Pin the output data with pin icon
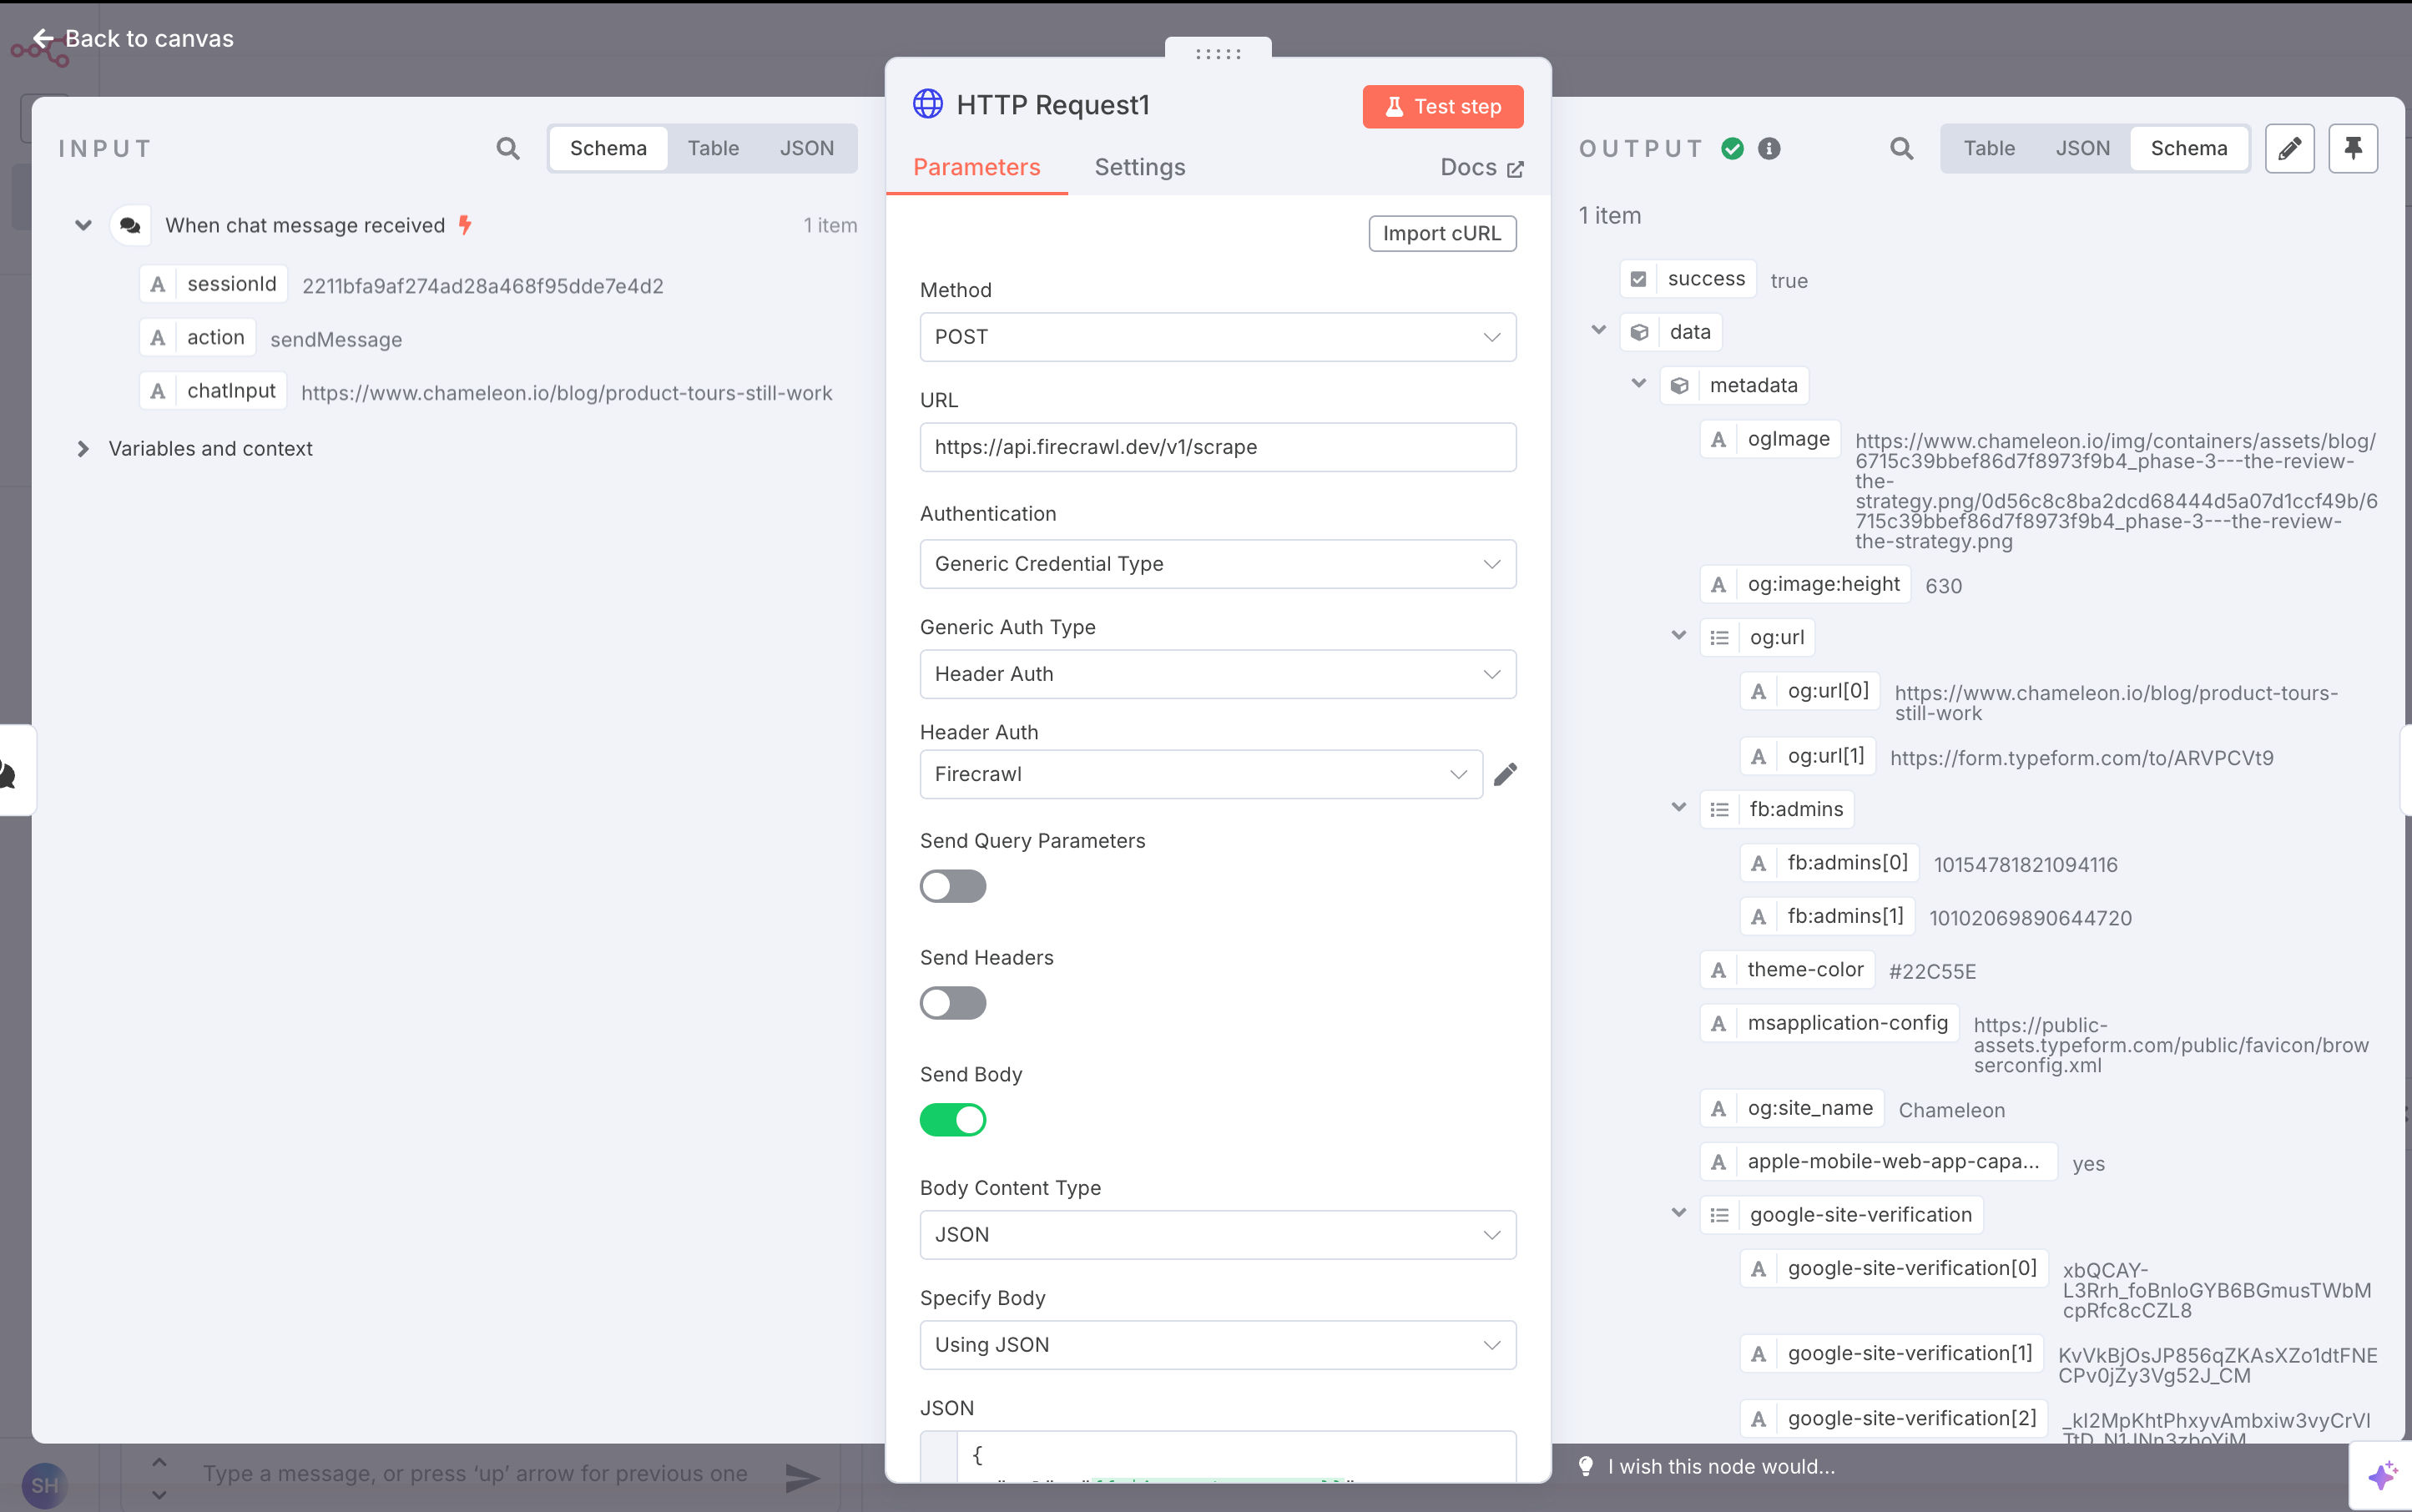Screen dimensions: 2412x1512 click(2352, 149)
